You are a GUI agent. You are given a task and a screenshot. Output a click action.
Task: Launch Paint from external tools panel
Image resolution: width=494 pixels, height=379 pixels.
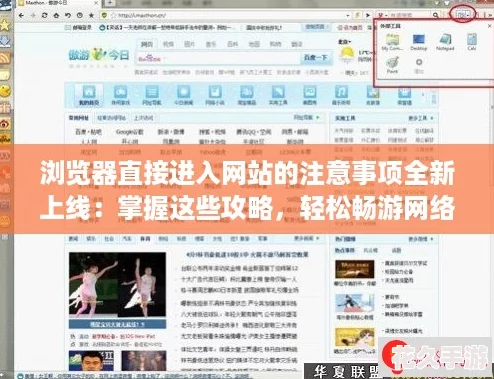(x=392, y=65)
